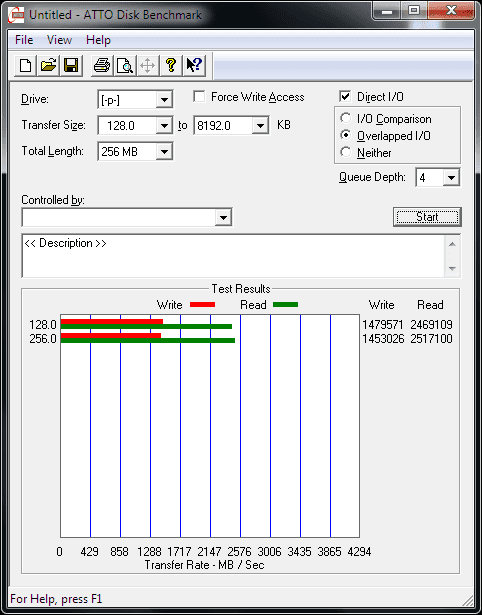Click the green read bar for 256.0
482x615 pixels.
[x=148, y=340]
